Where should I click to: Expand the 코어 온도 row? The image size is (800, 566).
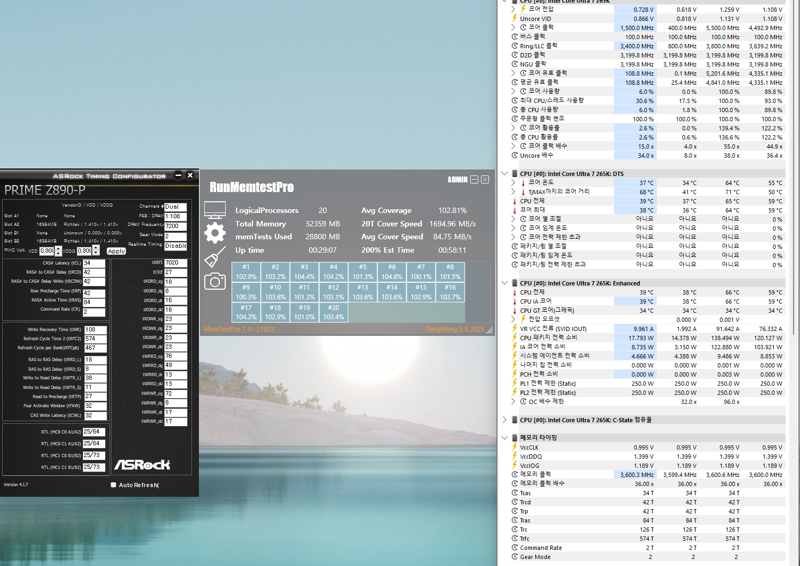point(513,182)
